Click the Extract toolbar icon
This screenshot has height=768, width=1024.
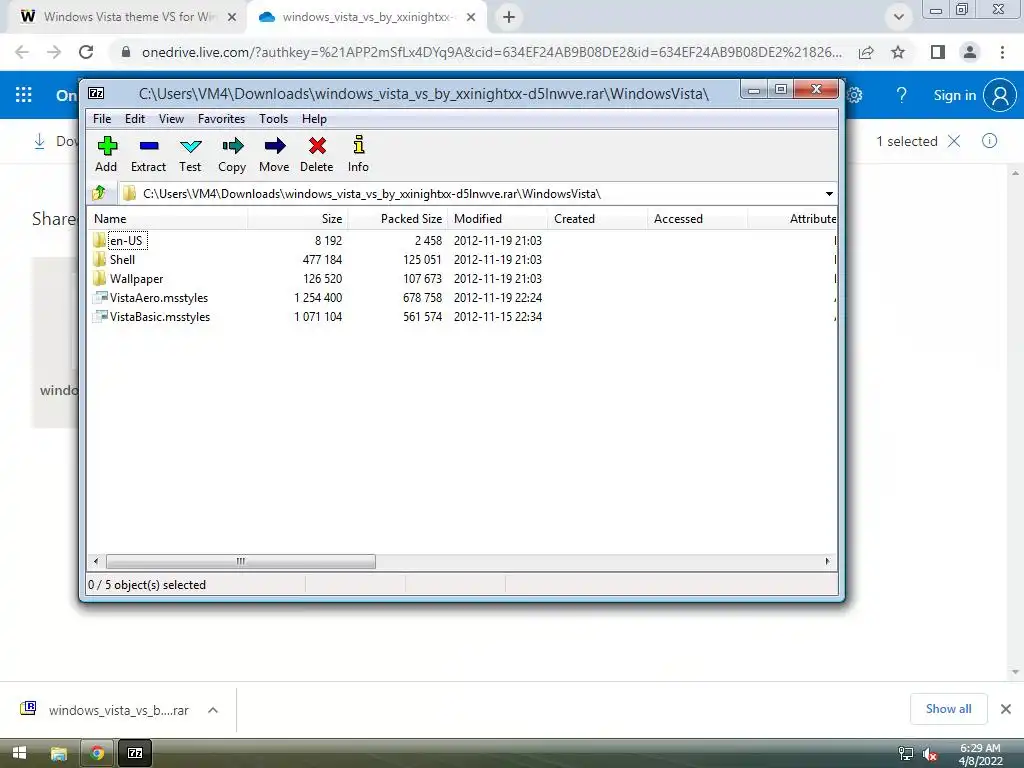coord(149,154)
